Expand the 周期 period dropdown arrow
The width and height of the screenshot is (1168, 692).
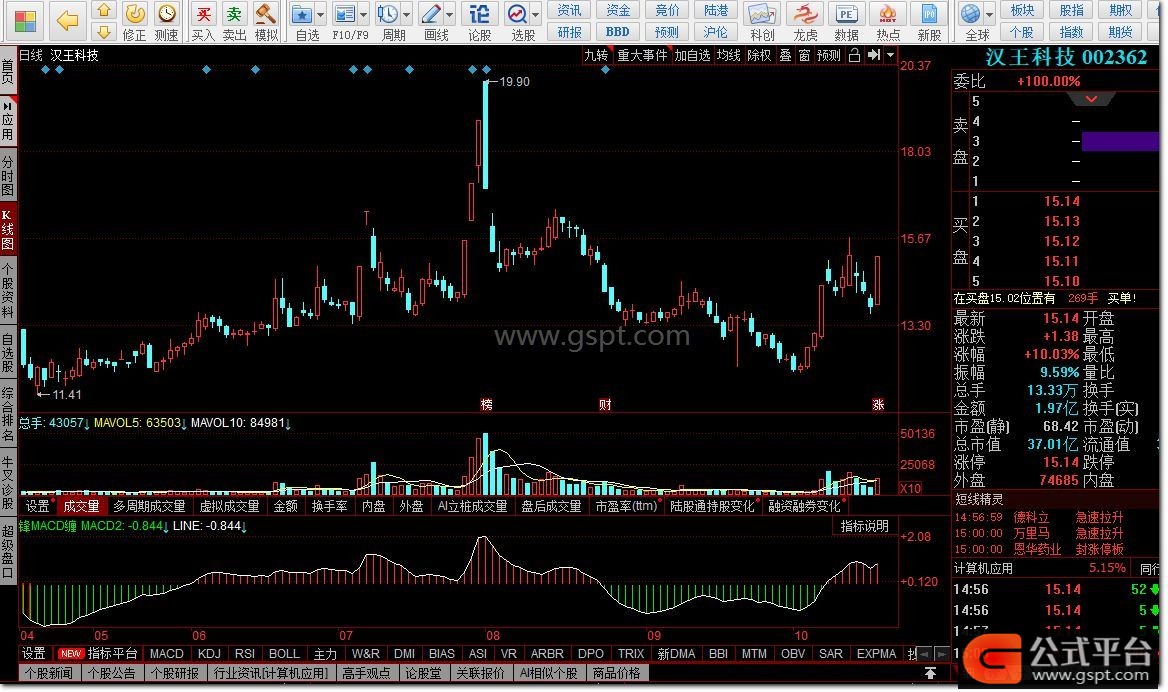point(407,15)
